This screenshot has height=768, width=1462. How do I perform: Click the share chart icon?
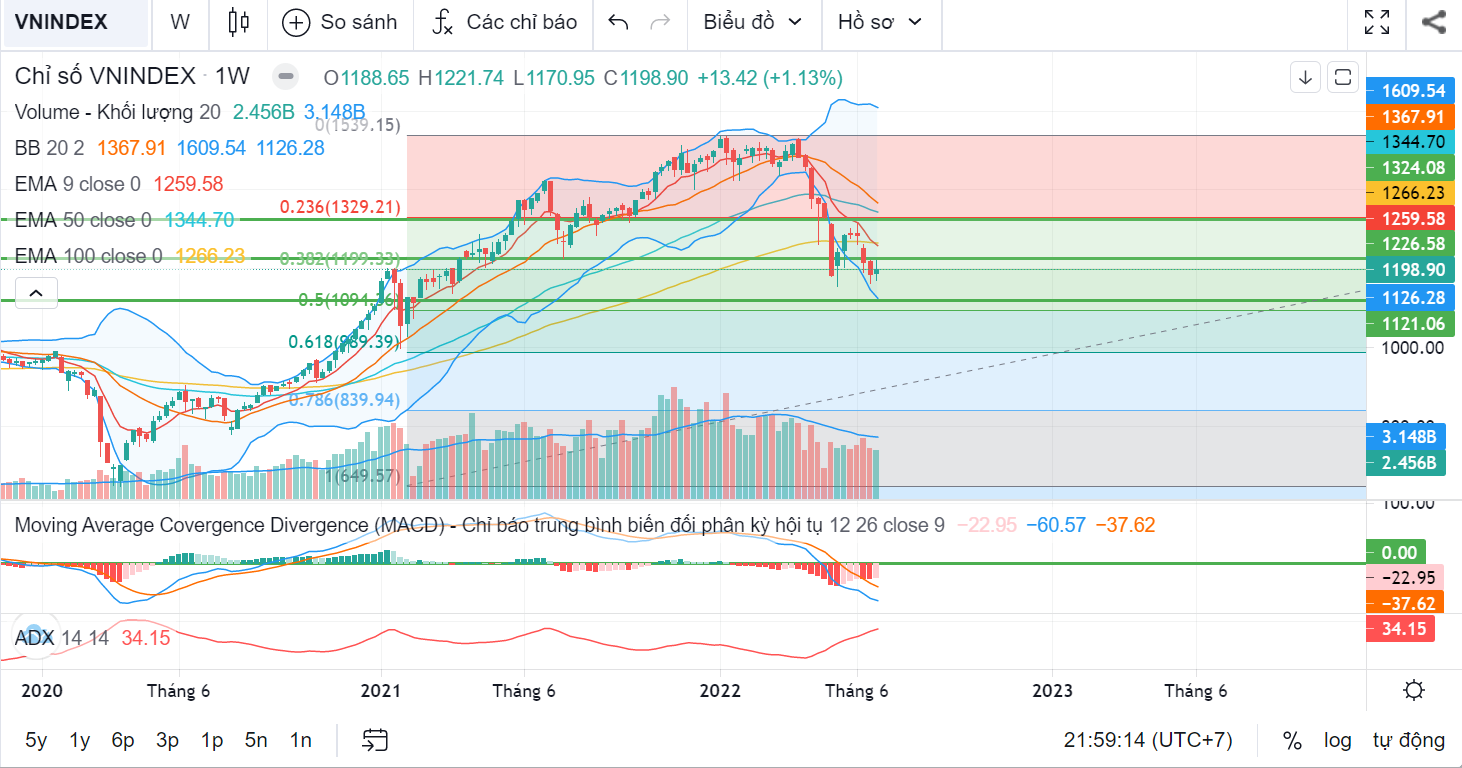[1434, 22]
